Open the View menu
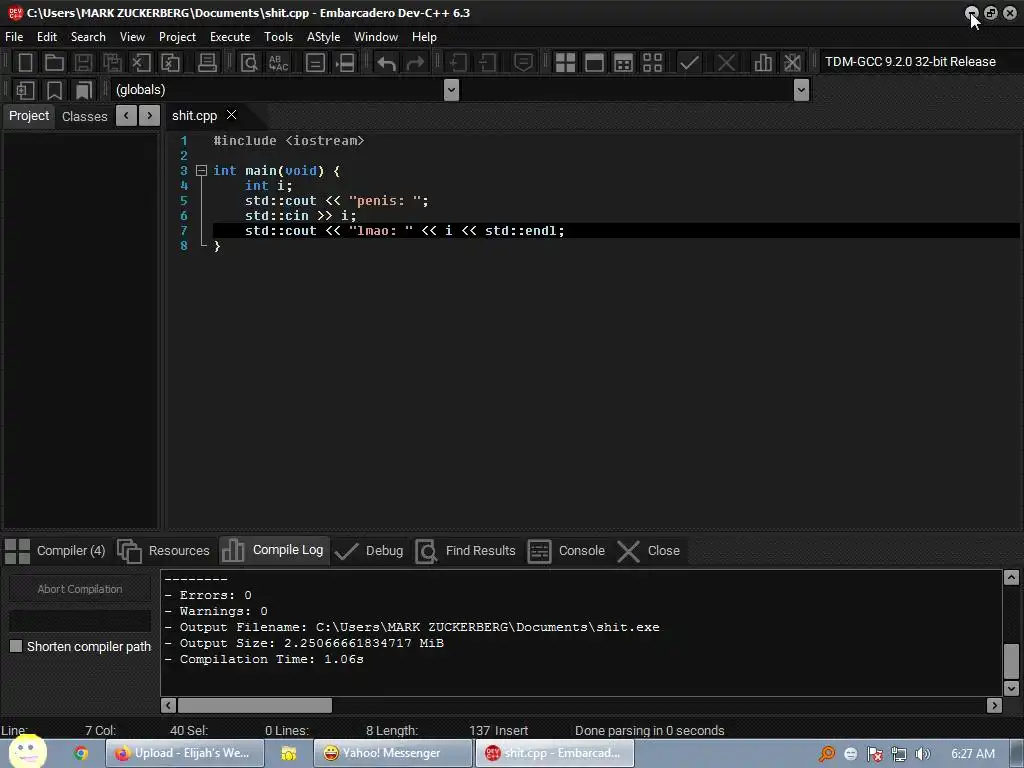The height and width of the screenshot is (768, 1024). [x=133, y=37]
